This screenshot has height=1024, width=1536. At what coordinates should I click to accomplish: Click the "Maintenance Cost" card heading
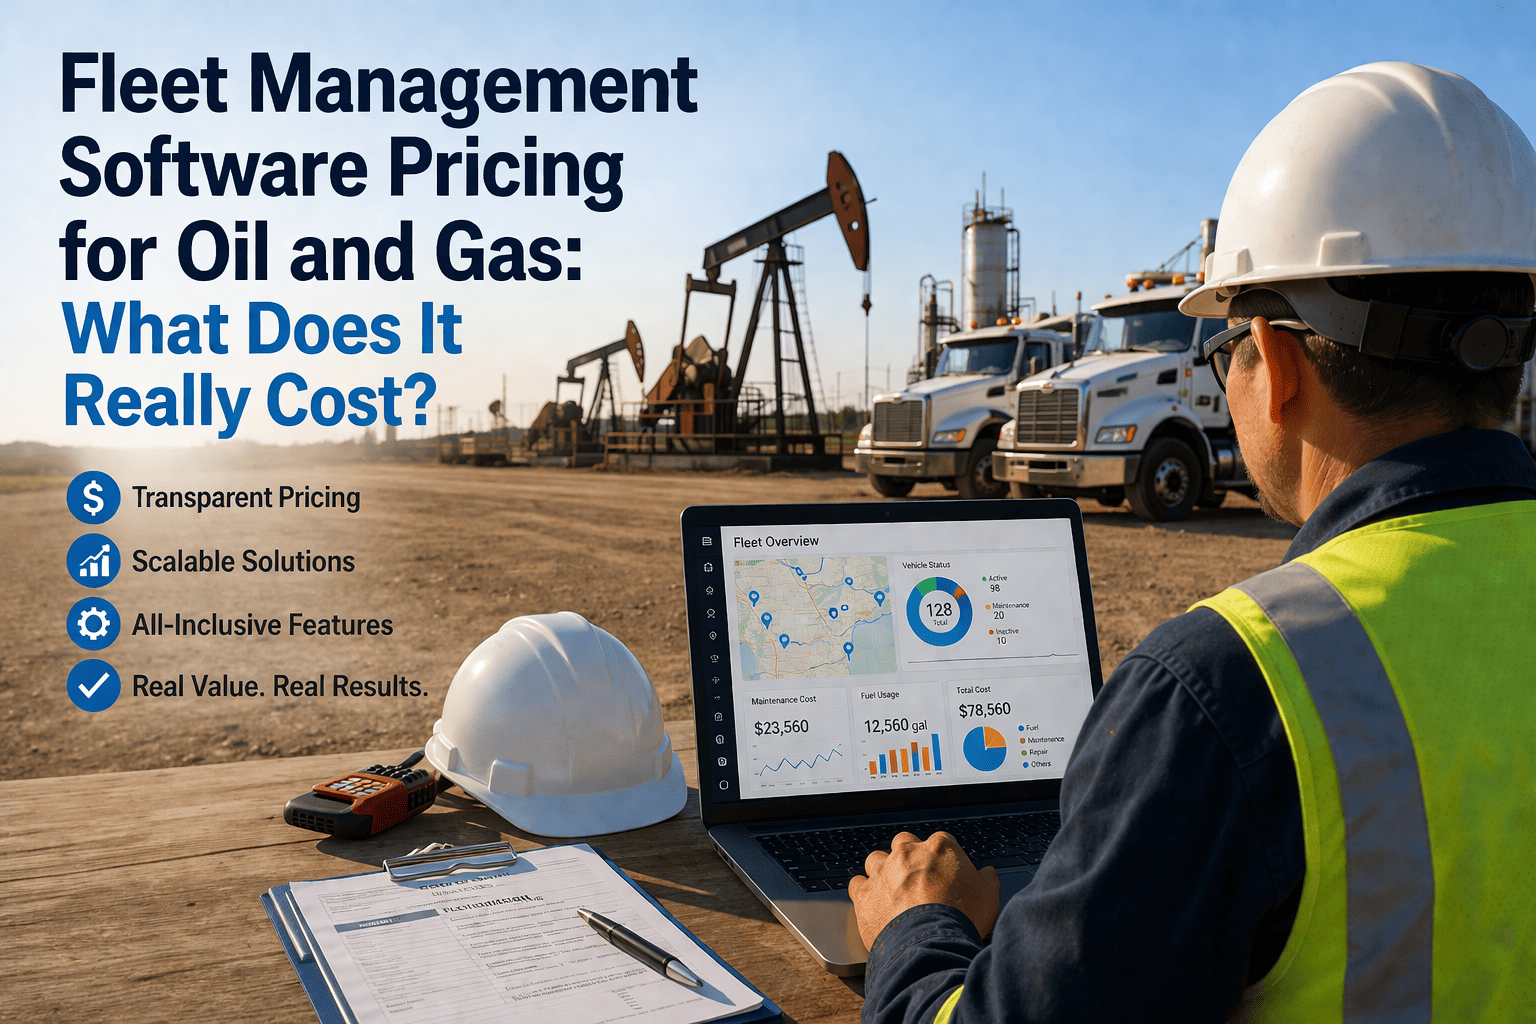[783, 700]
